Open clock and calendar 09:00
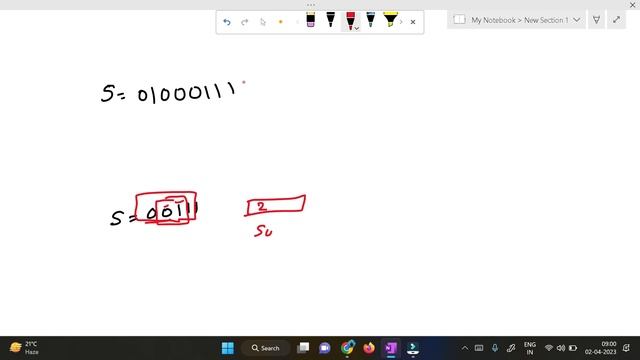Viewport: 640px width, 360px height. click(600, 348)
